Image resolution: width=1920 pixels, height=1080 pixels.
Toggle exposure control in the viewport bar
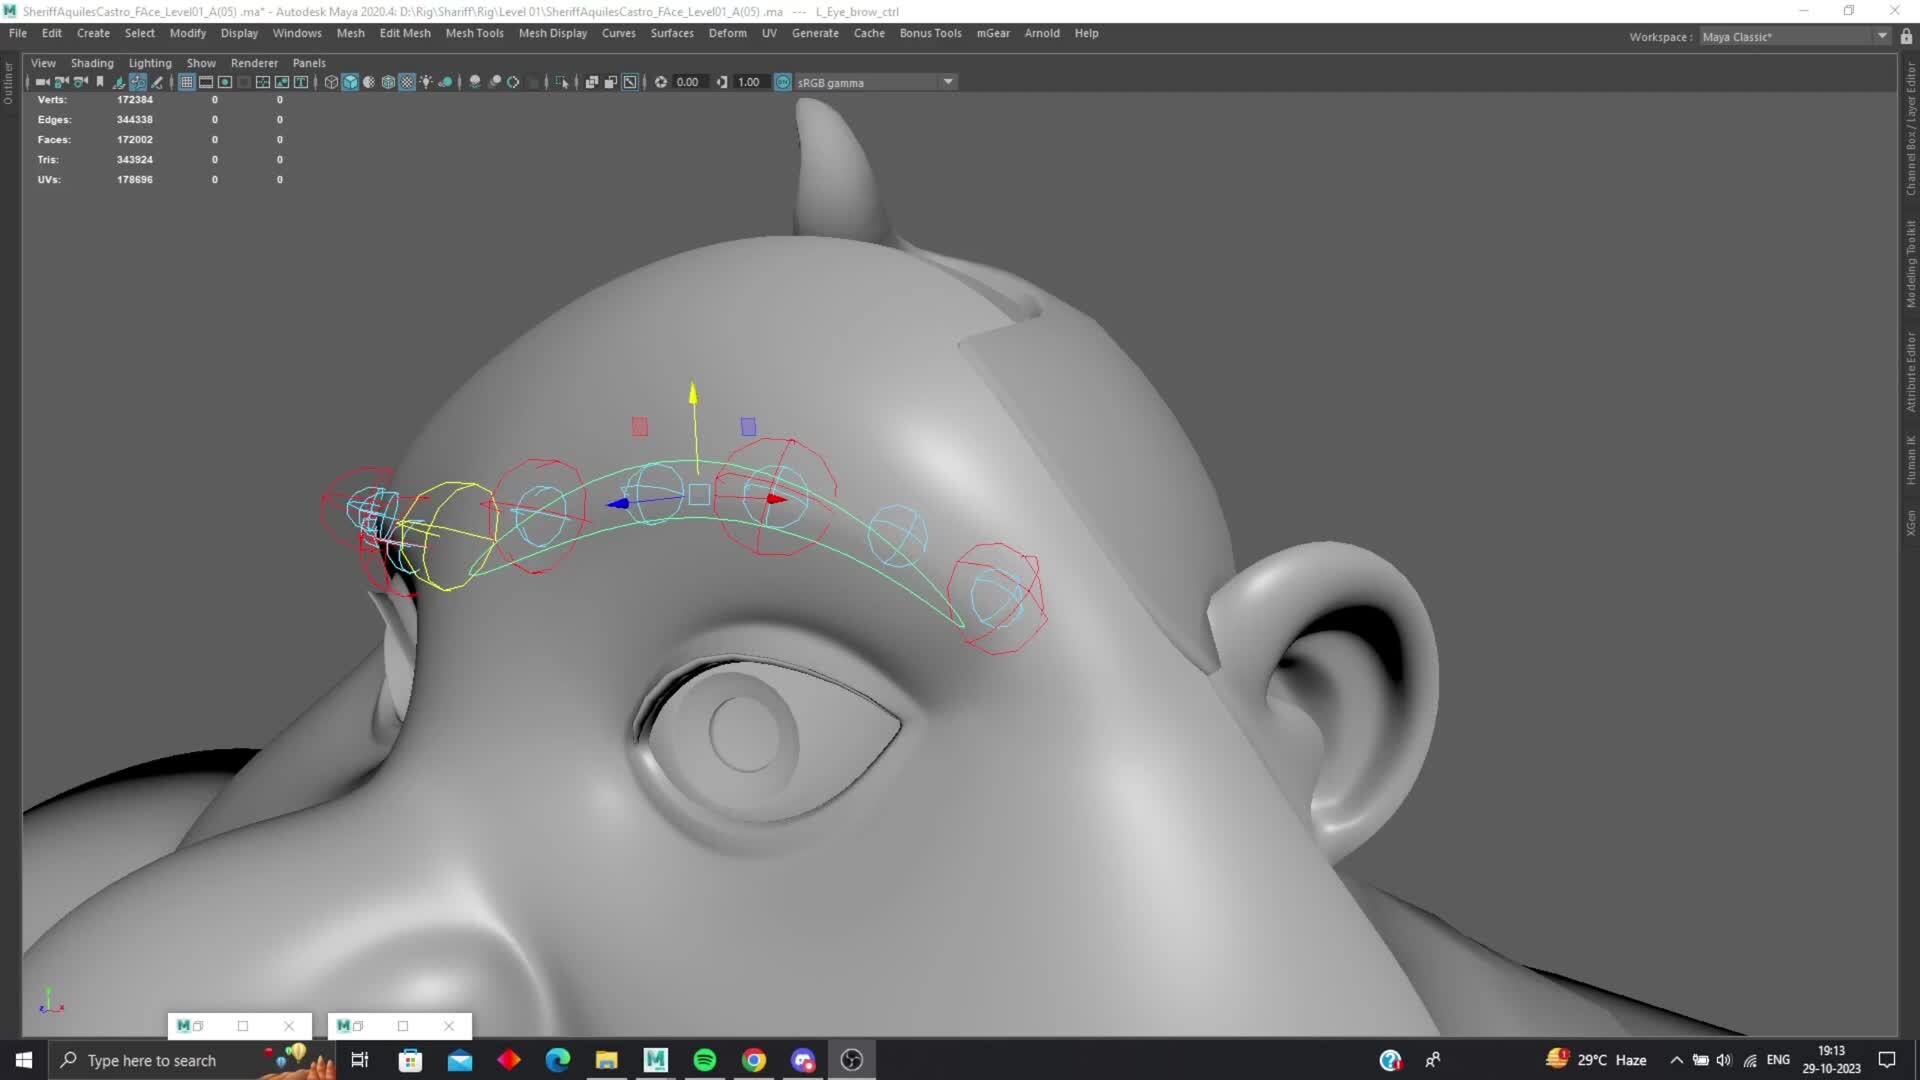click(x=660, y=82)
